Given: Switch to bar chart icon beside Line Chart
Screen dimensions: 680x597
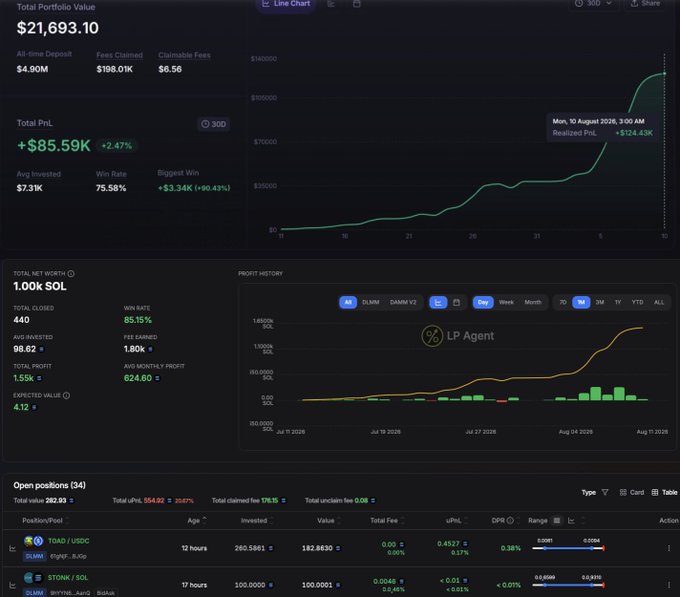Looking at the screenshot, I should point(331,4).
